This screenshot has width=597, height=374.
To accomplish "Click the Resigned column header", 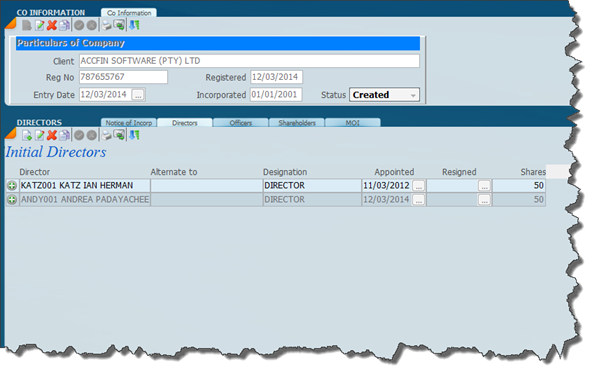I will (459, 172).
